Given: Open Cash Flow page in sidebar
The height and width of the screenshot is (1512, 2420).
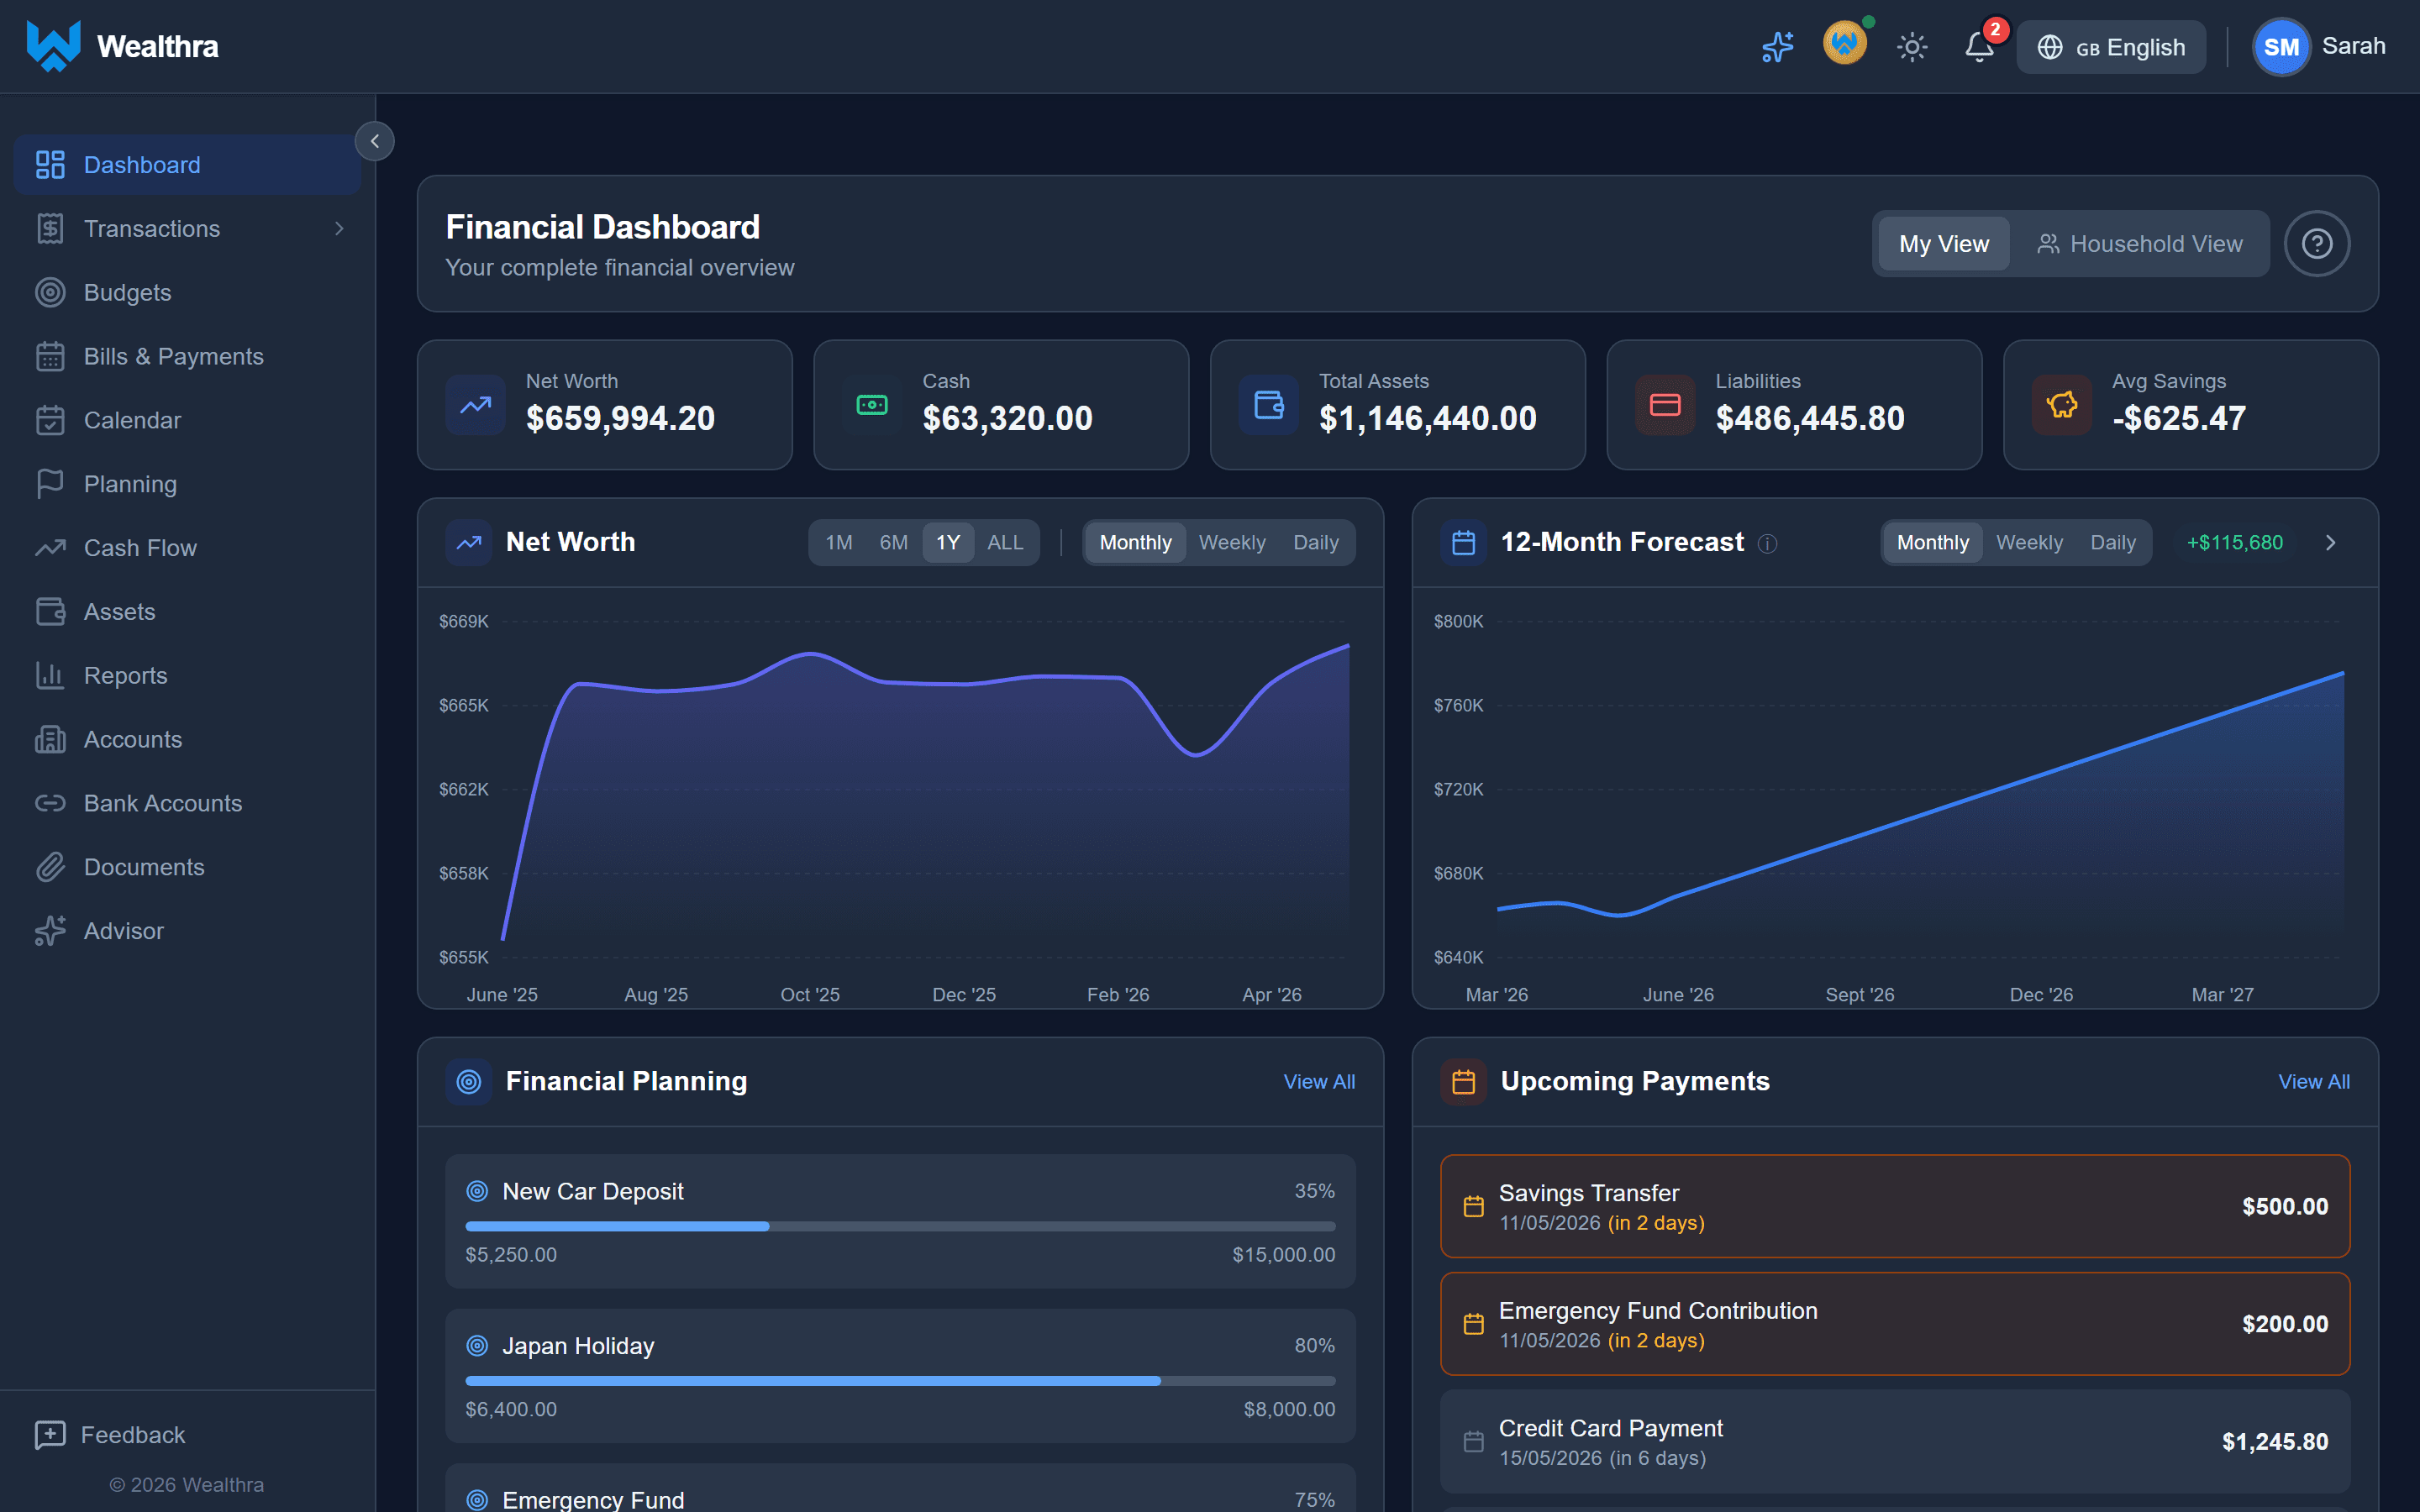Looking at the screenshot, I should [187, 548].
